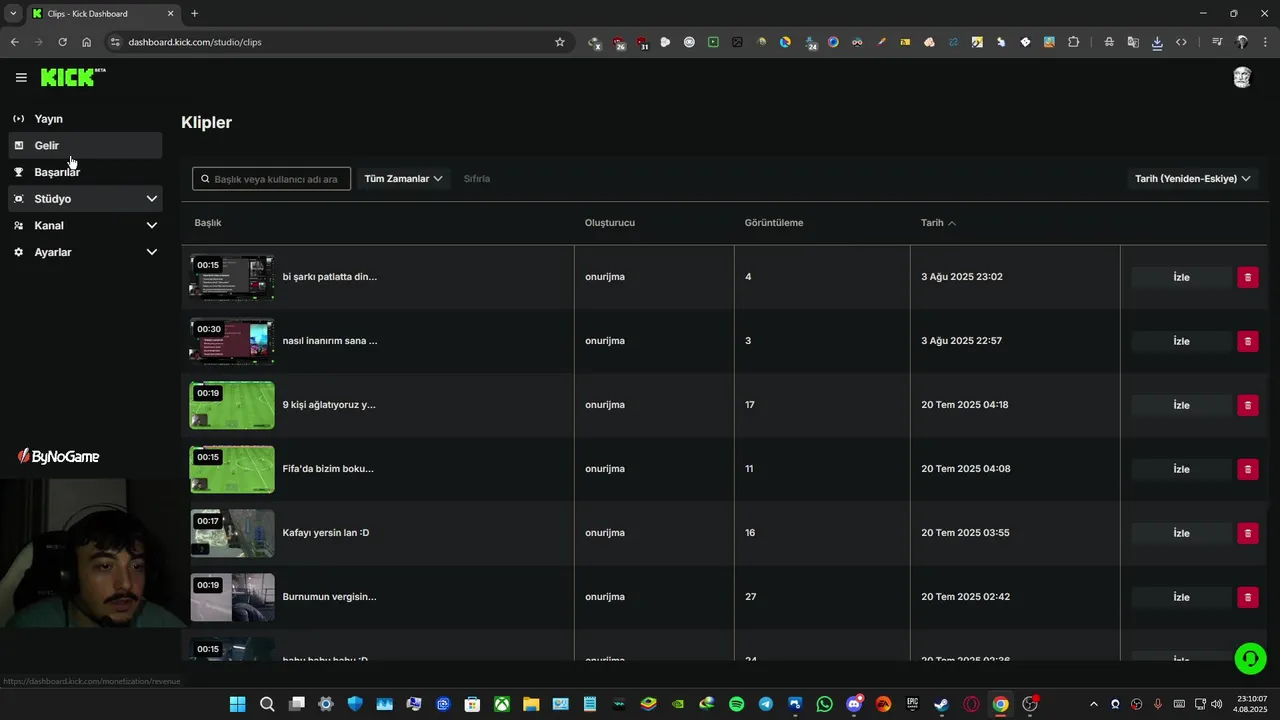
Task: Expand the Stüdyo sidebar section
Action: click(85, 199)
